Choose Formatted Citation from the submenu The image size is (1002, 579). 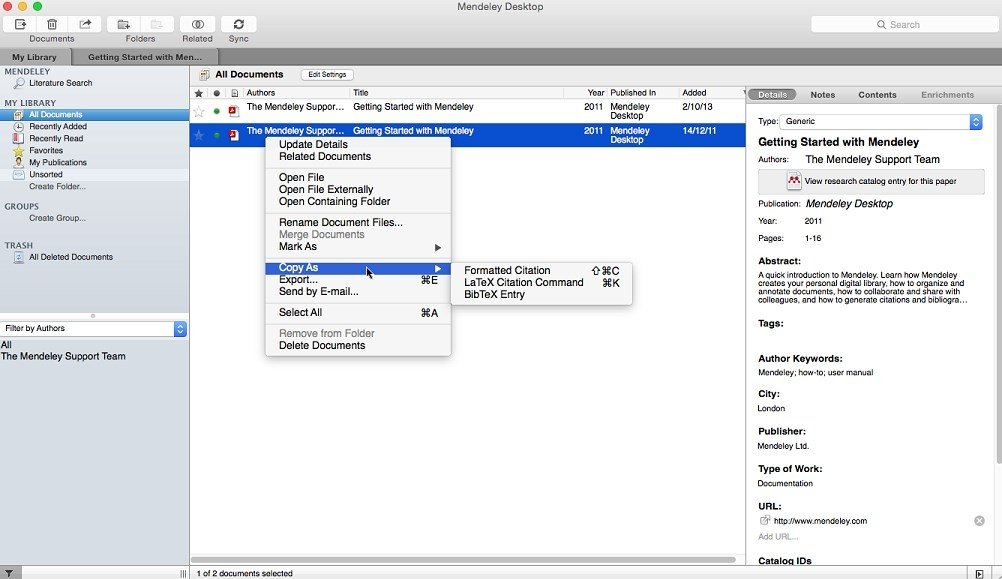[x=541, y=270]
